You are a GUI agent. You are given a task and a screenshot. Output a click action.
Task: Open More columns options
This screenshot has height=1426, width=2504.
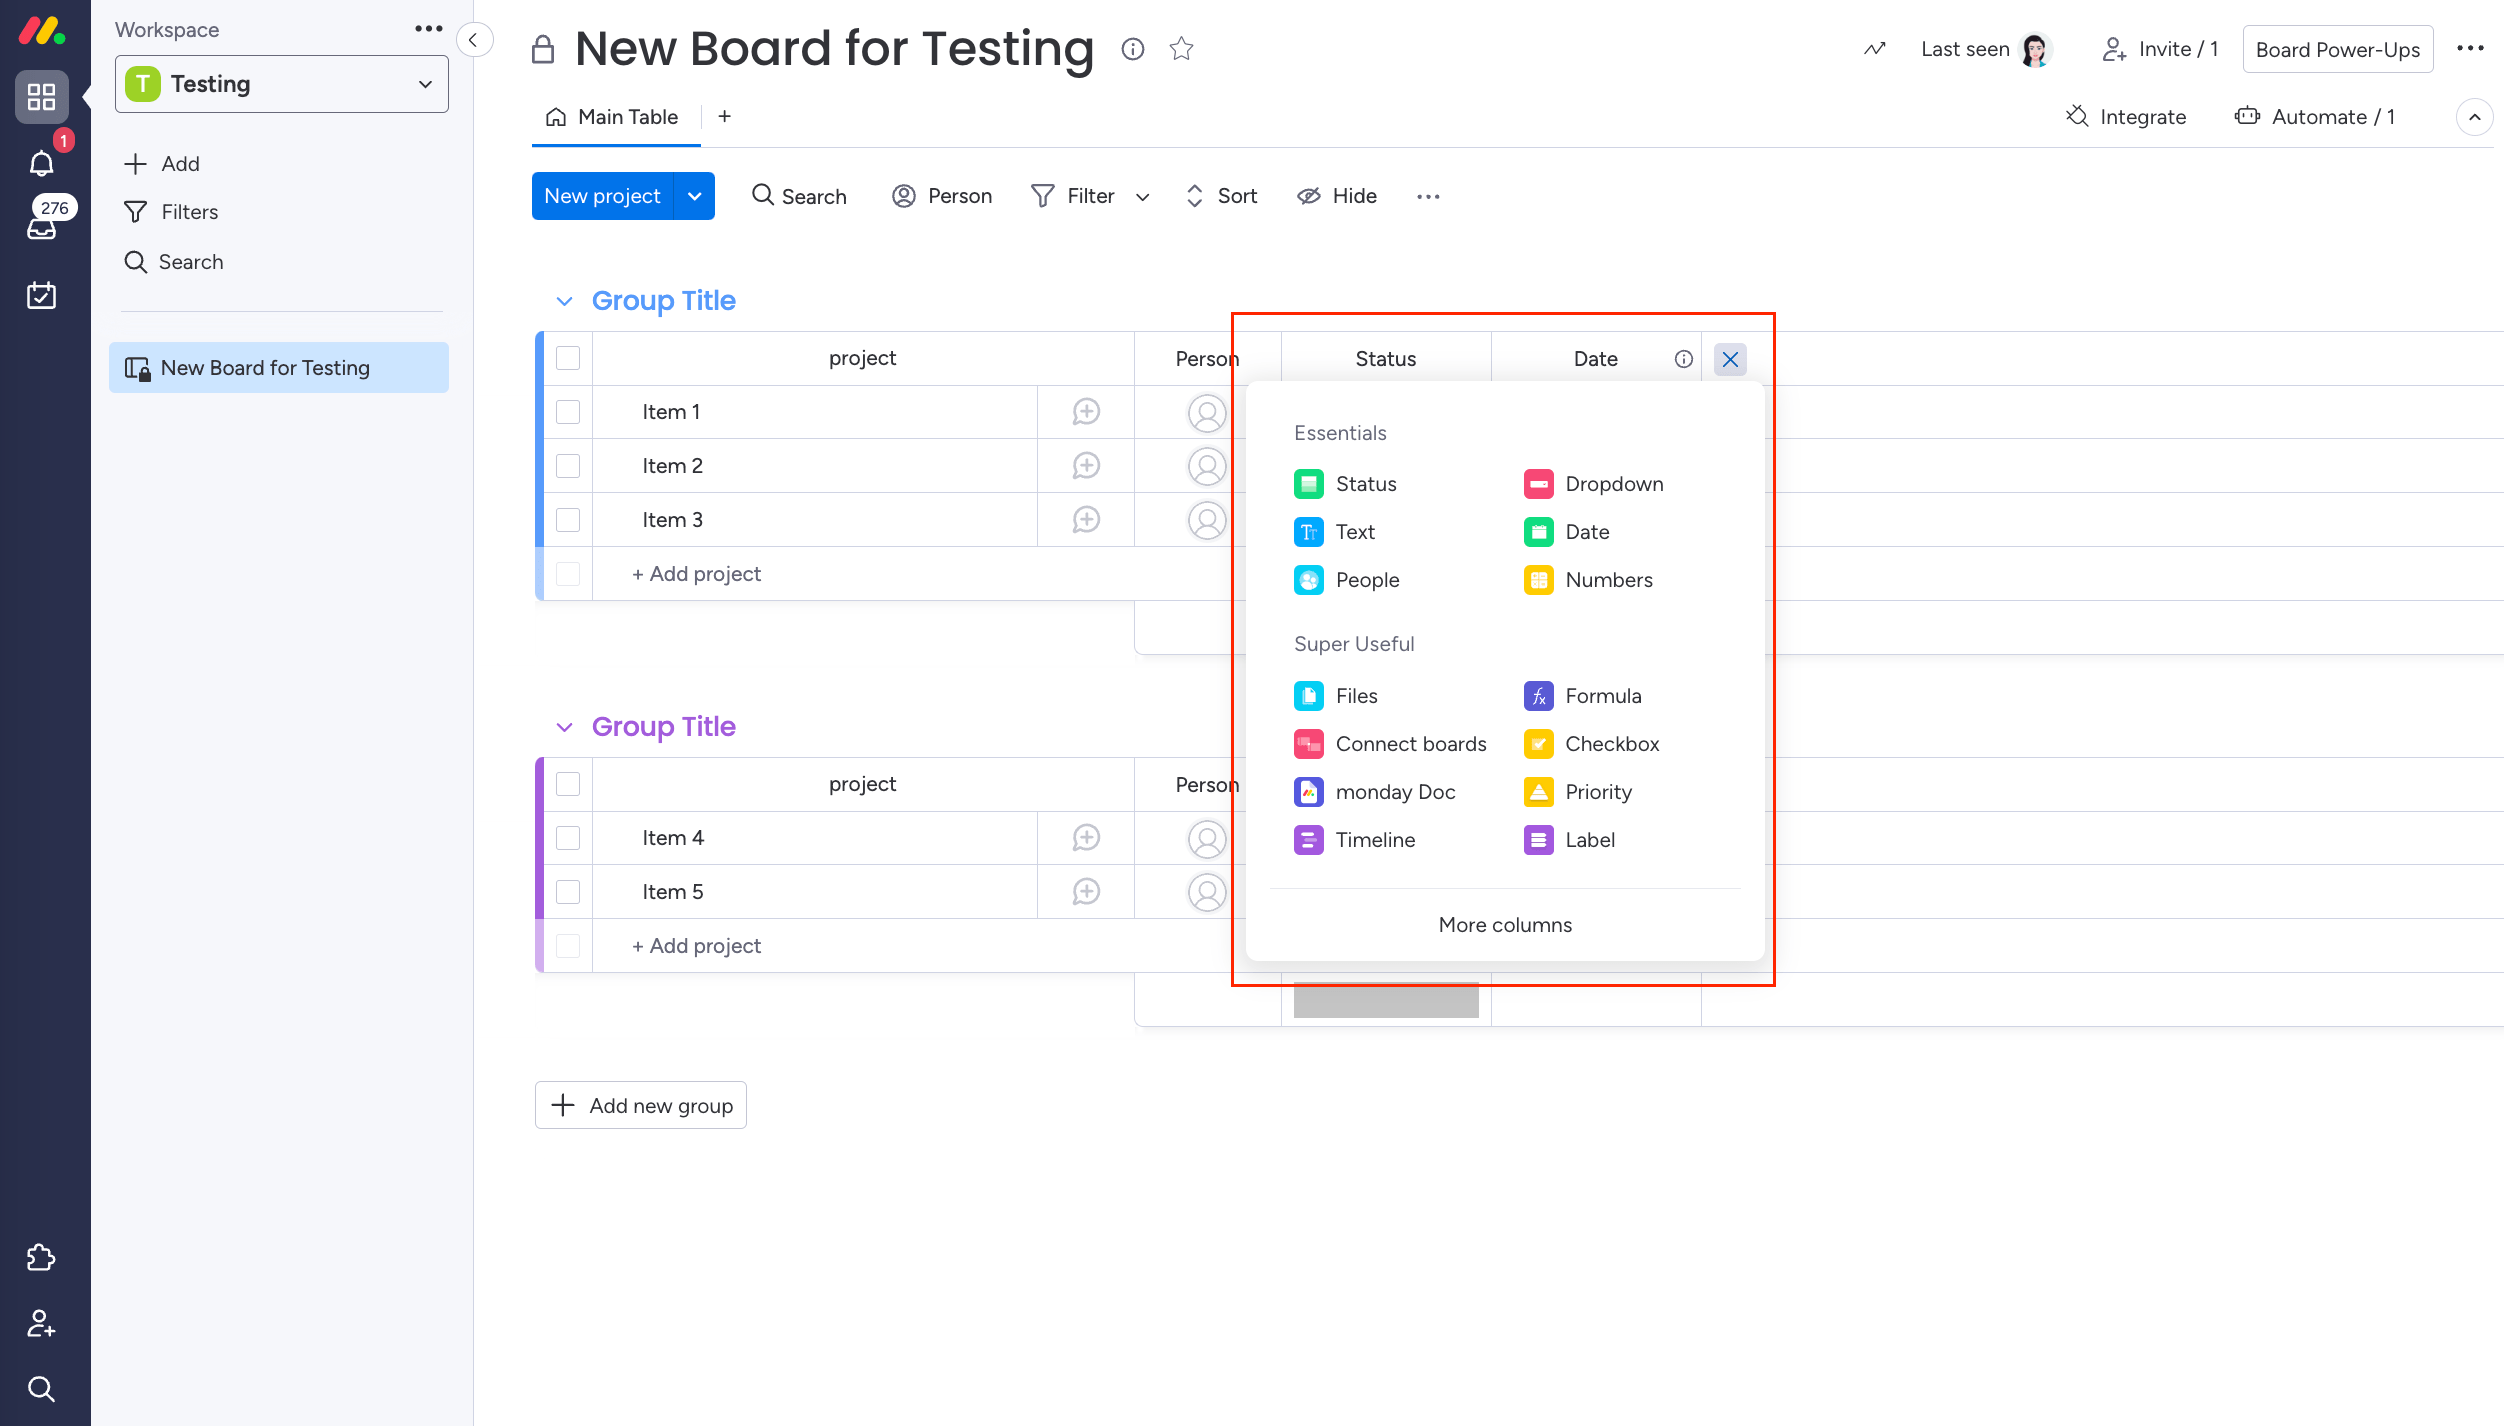(x=1507, y=924)
